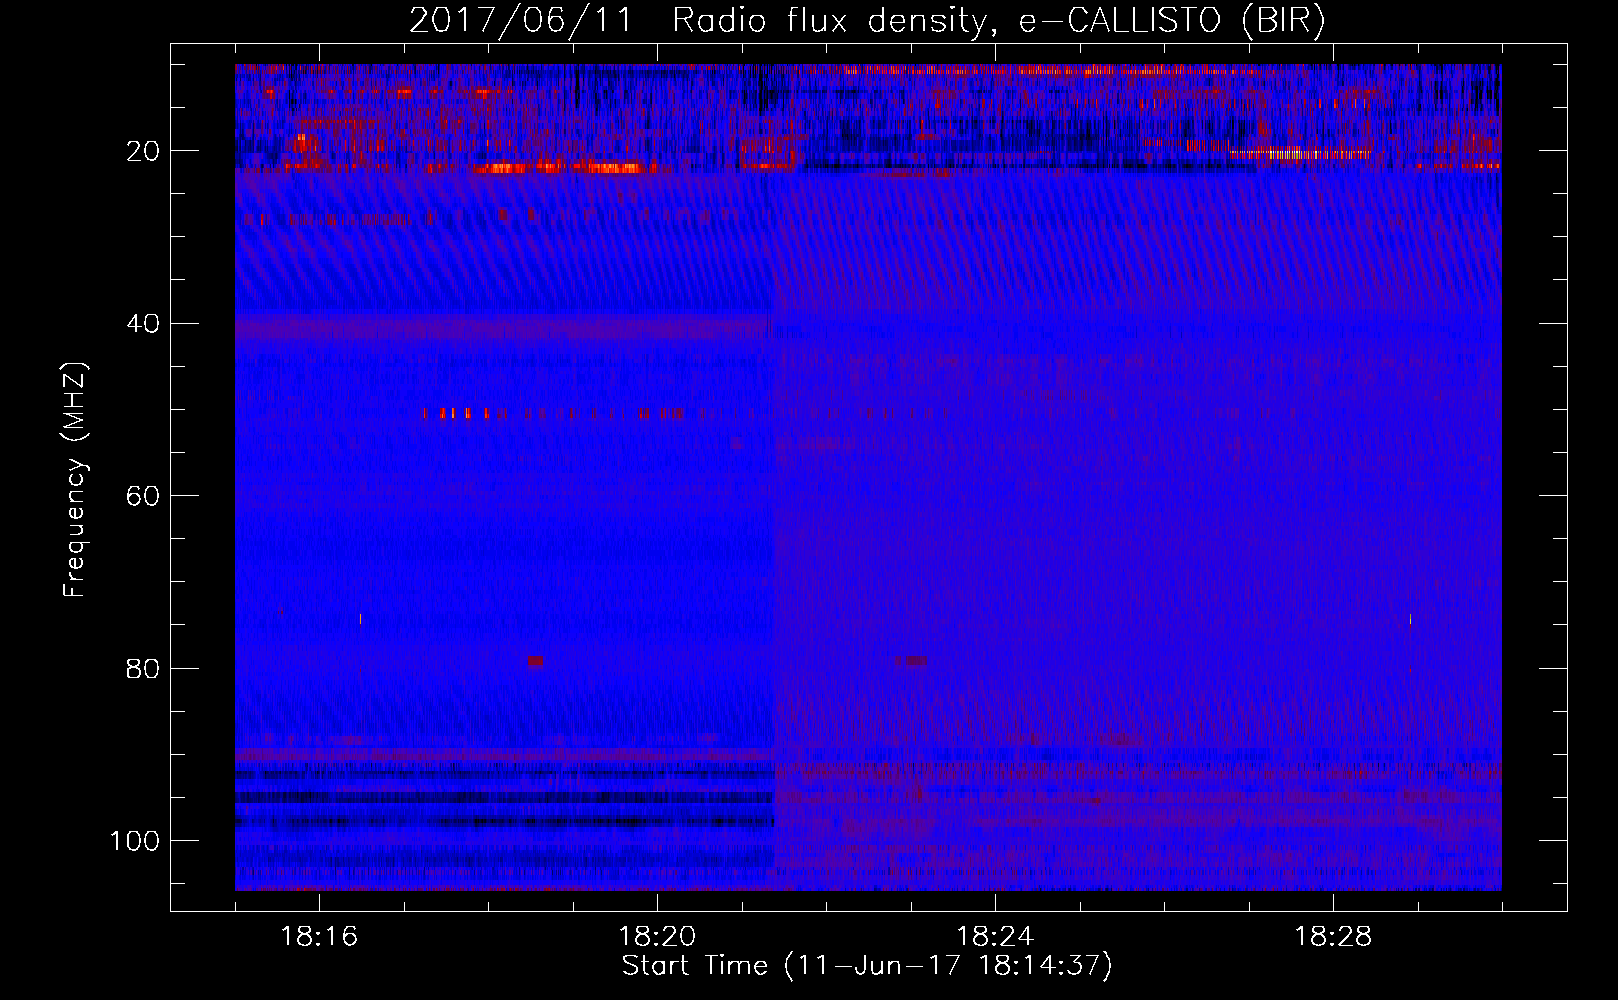Click the Frequency (MHZ) axis label
Screen dimensions: 1618x1000
coord(75,480)
